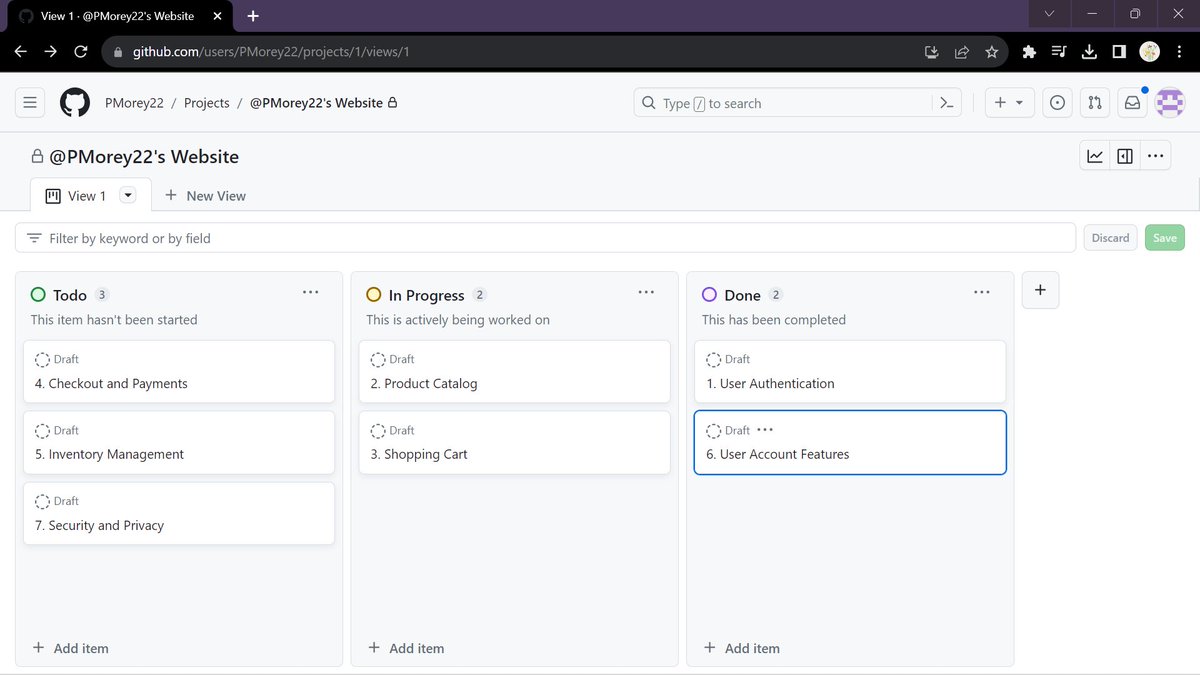This screenshot has height=675, width=1200.
Task: Click New View tab
Action: (x=205, y=196)
